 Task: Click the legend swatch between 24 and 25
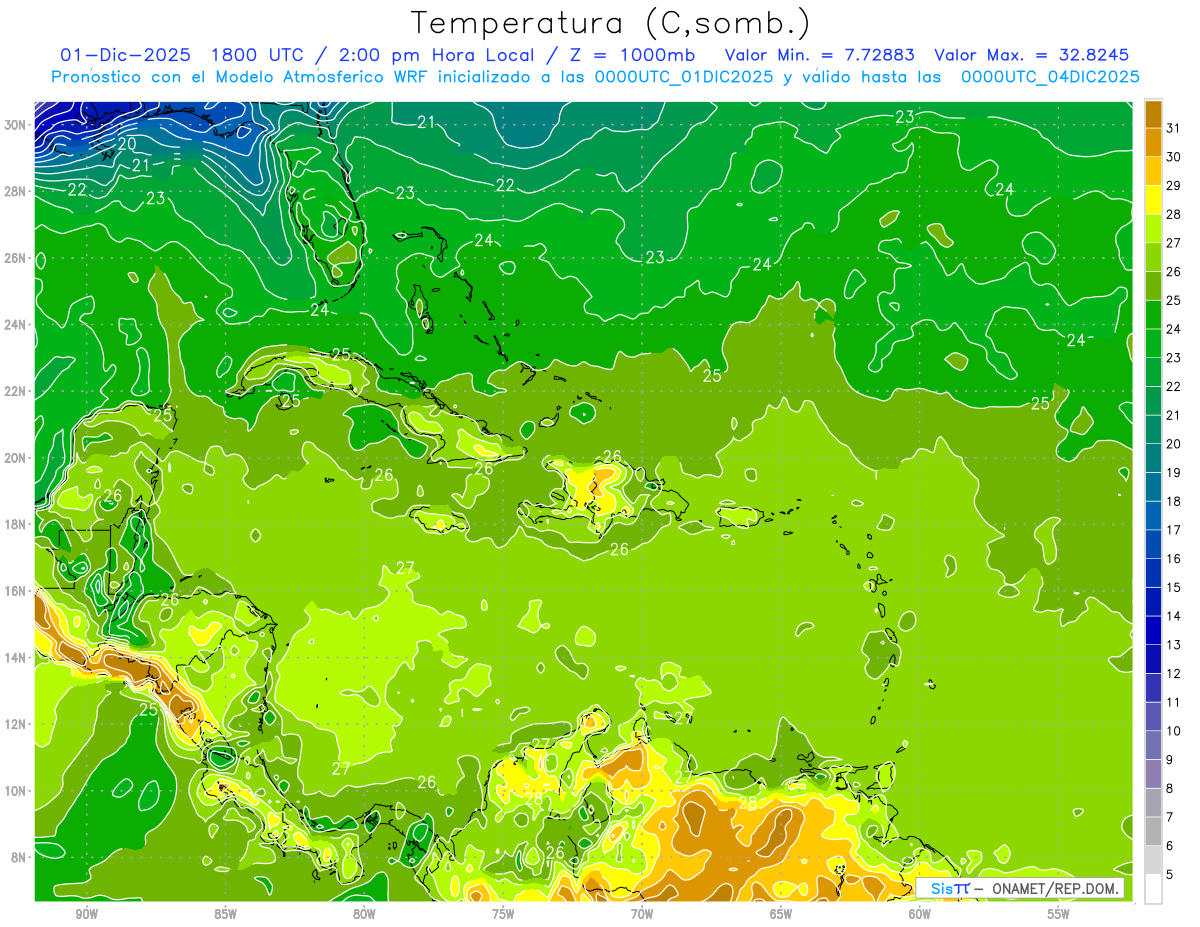pos(1153,315)
